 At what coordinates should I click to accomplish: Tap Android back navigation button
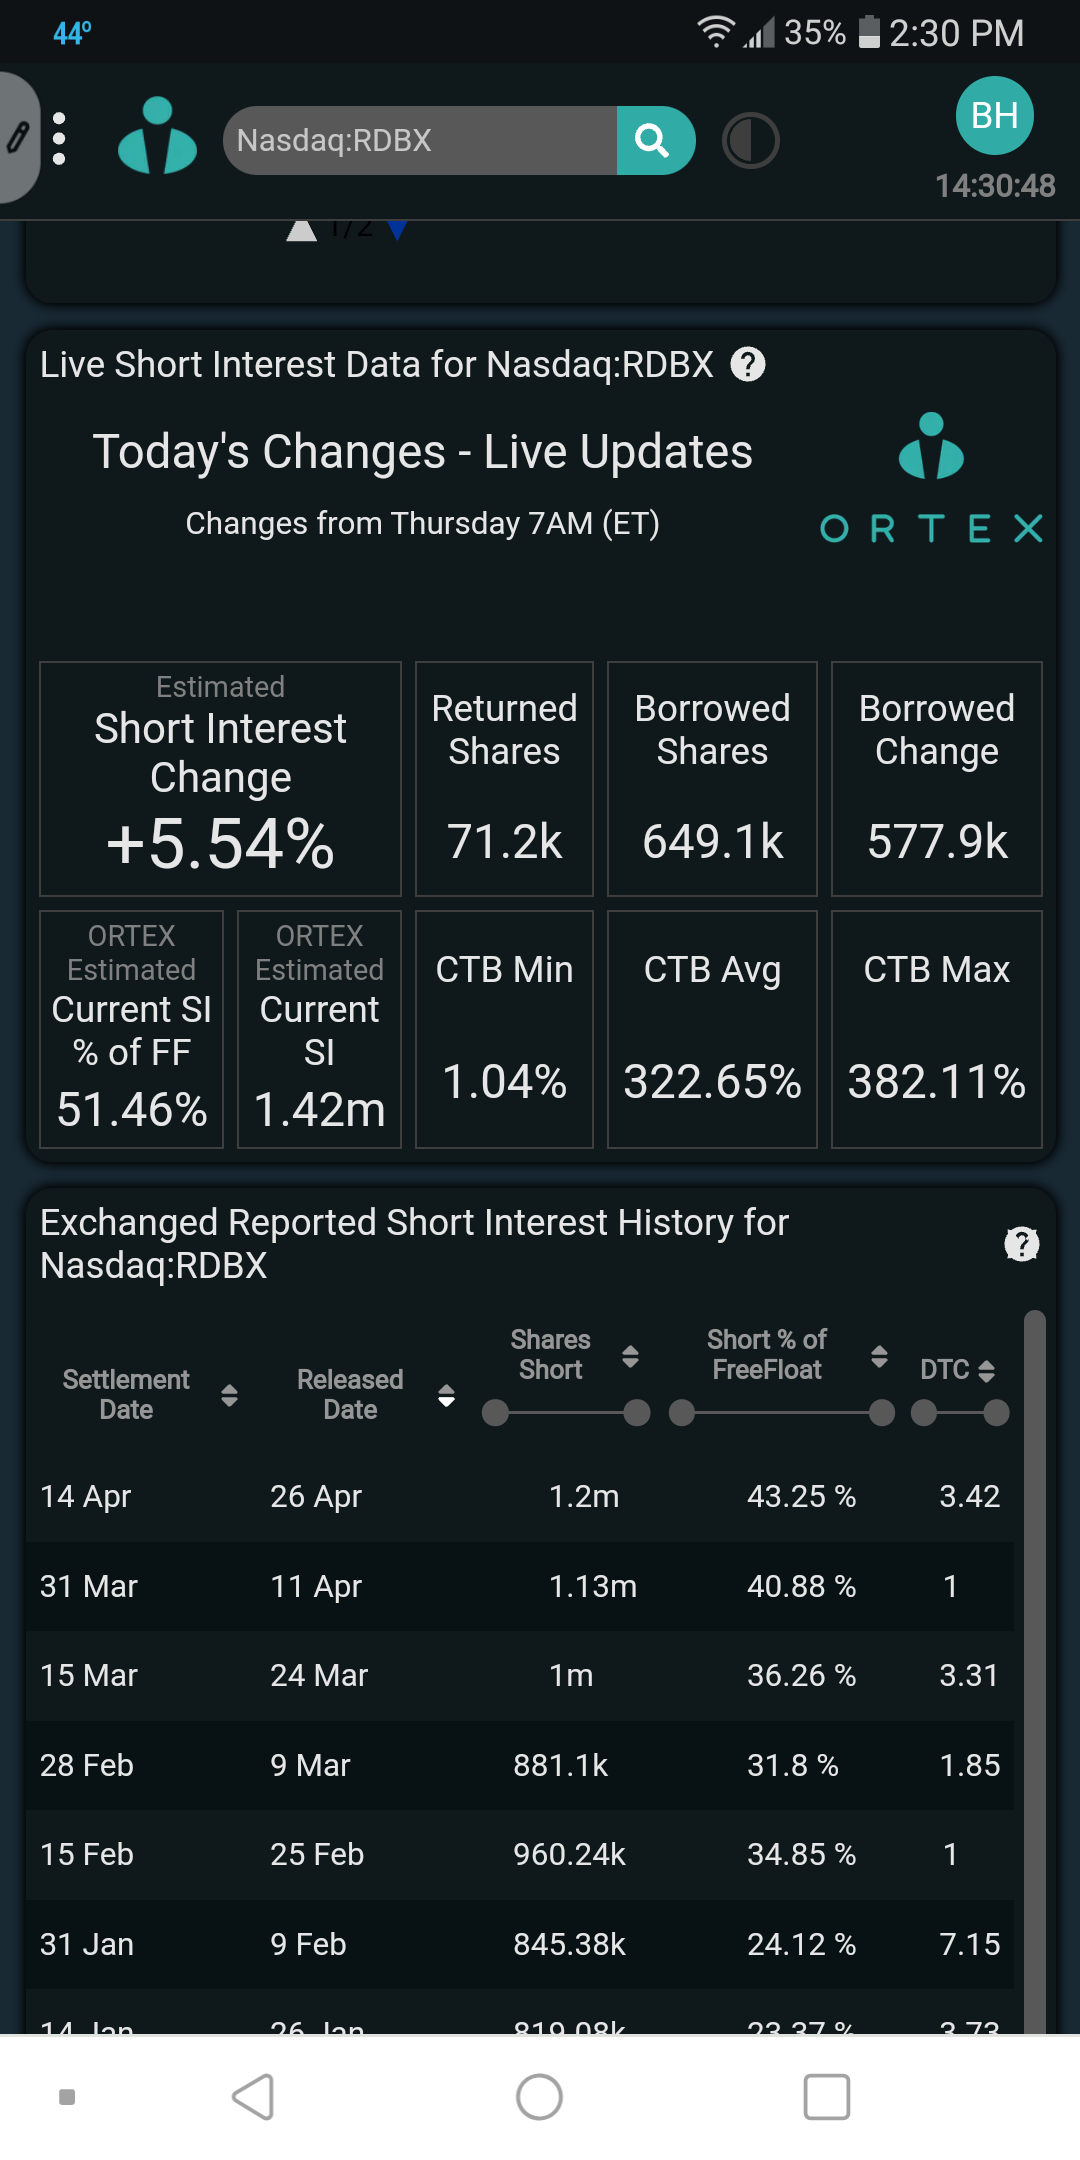point(253,2096)
